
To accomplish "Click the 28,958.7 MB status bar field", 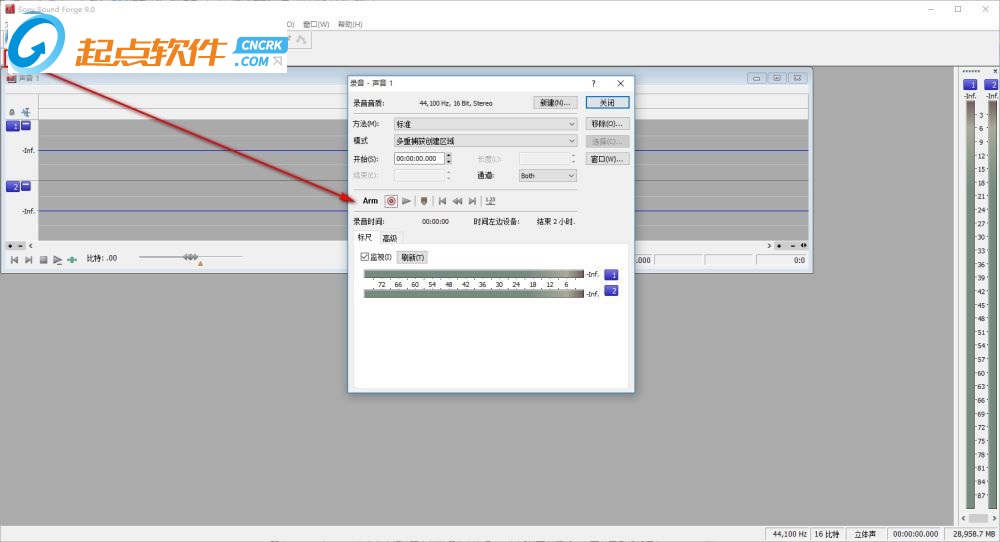I will [973, 534].
